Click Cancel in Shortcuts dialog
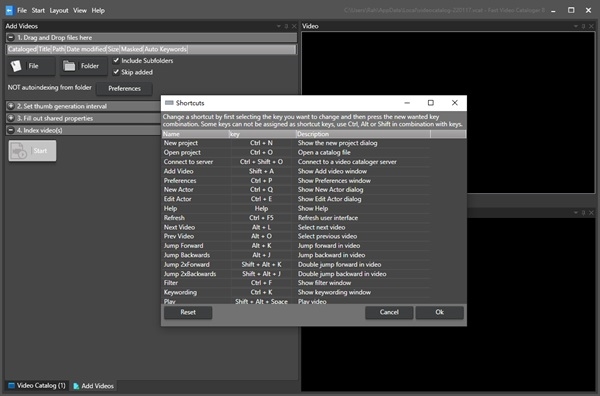600x396 pixels. click(389, 312)
